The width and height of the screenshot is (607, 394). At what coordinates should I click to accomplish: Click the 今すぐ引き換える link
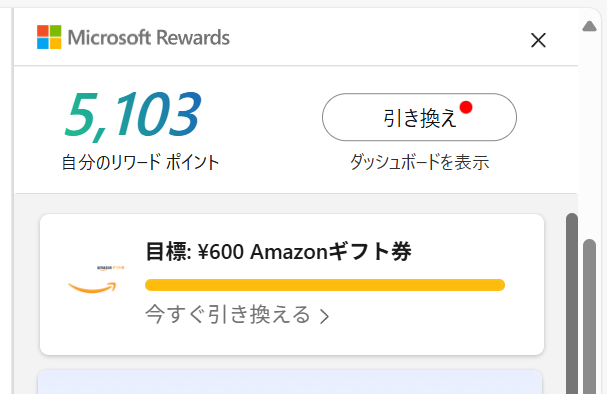pyautogui.click(x=228, y=314)
